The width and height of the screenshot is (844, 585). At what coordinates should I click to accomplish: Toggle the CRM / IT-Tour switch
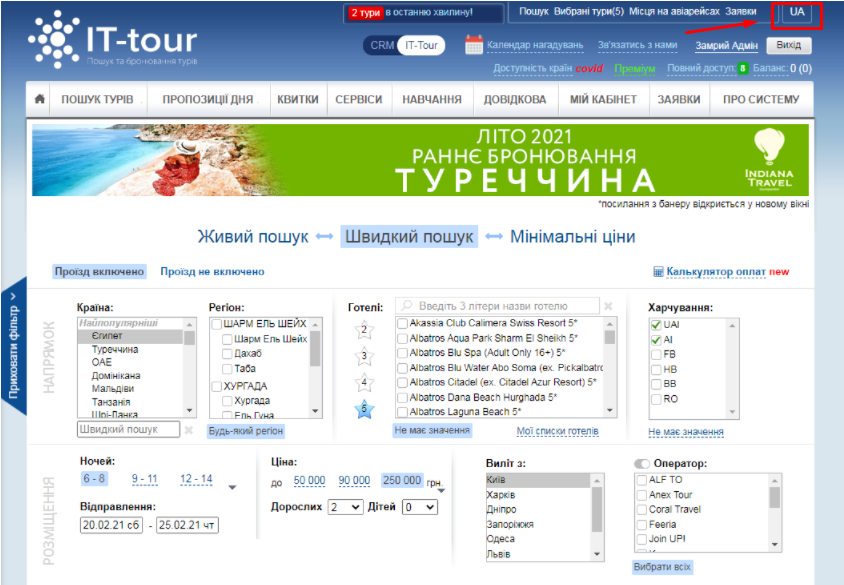(404, 46)
